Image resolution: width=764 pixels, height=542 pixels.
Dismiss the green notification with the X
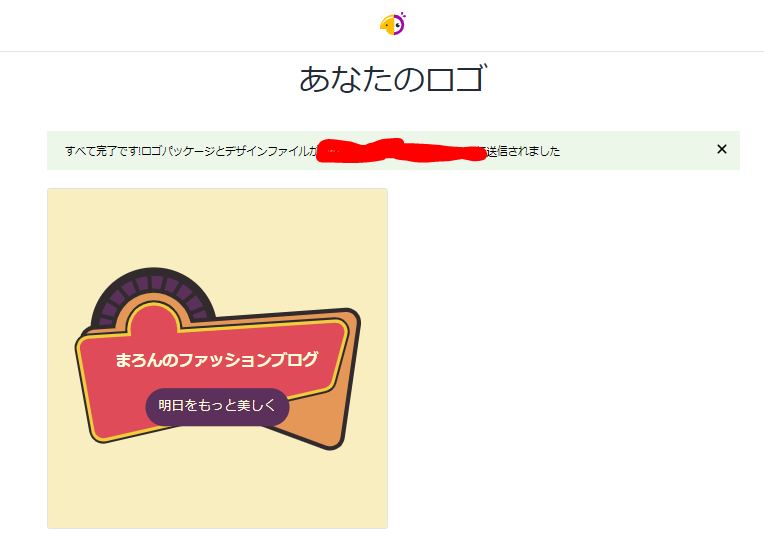pos(722,149)
